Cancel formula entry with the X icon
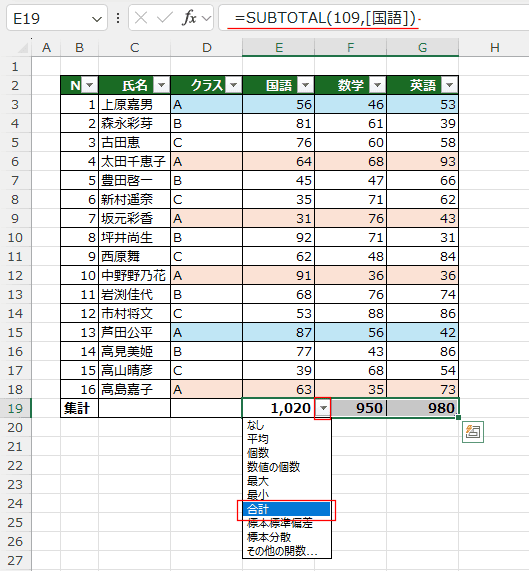The height and width of the screenshot is (571, 529). [x=141, y=17]
